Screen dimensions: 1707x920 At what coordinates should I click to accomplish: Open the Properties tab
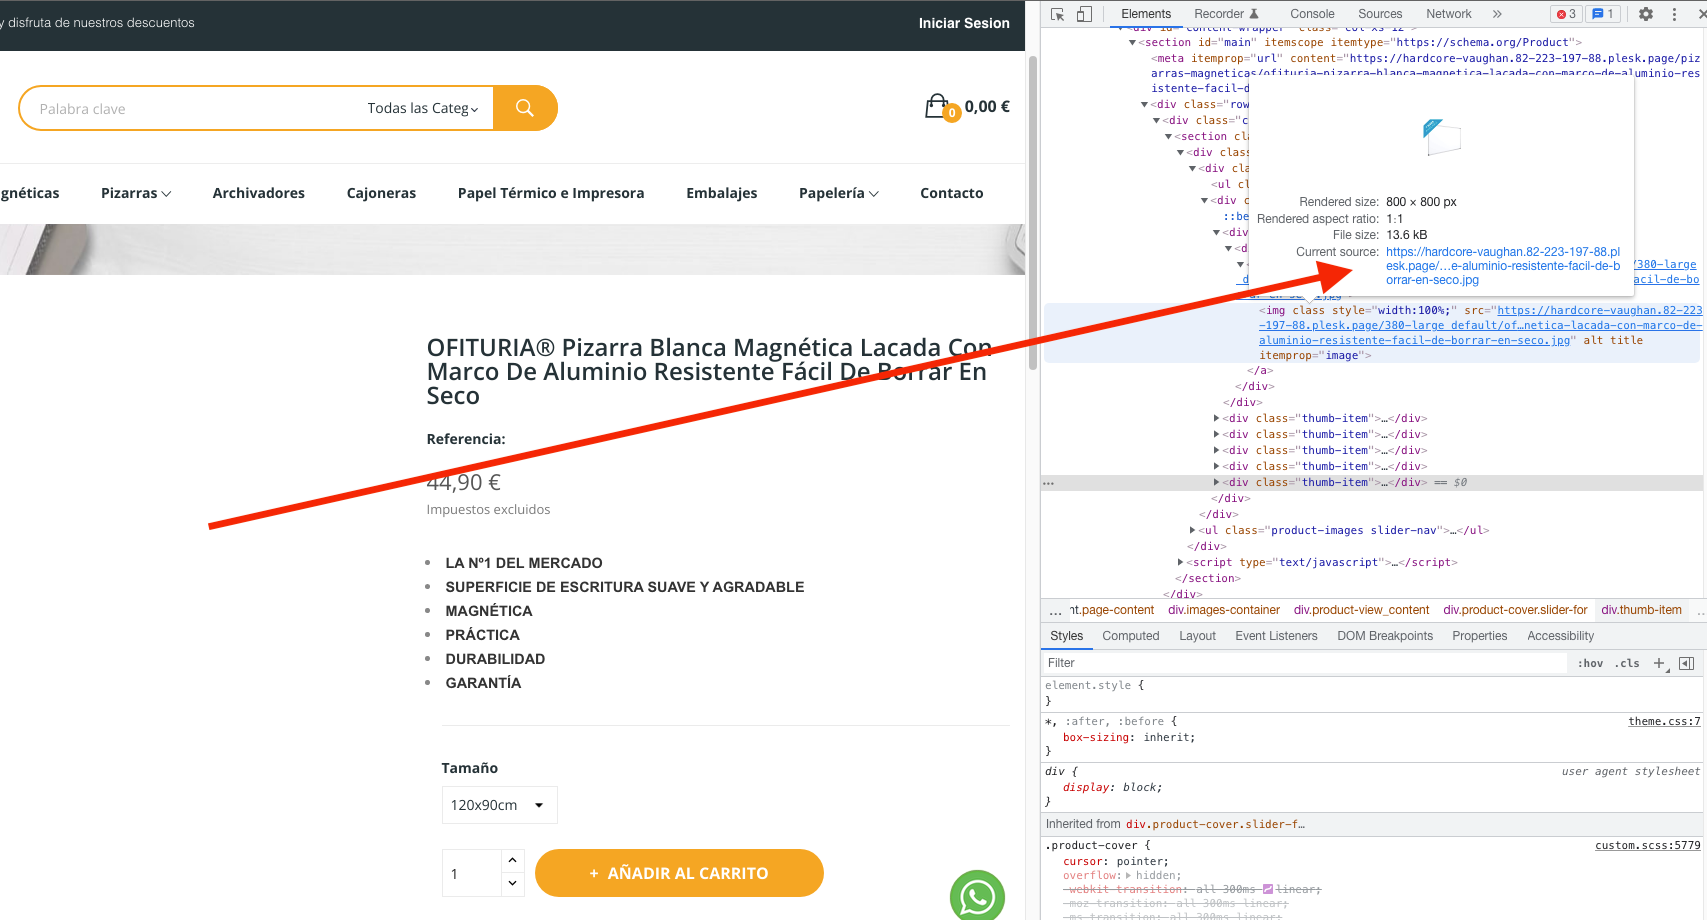[x=1479, y=636]
